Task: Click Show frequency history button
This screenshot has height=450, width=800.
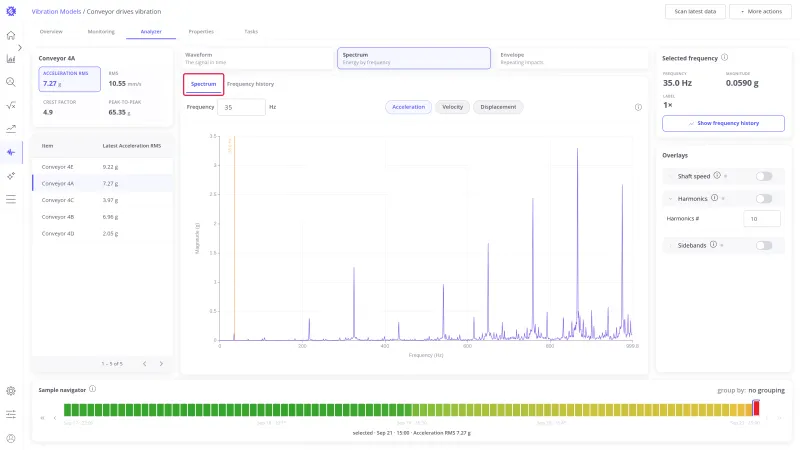Action: [723, 123]
